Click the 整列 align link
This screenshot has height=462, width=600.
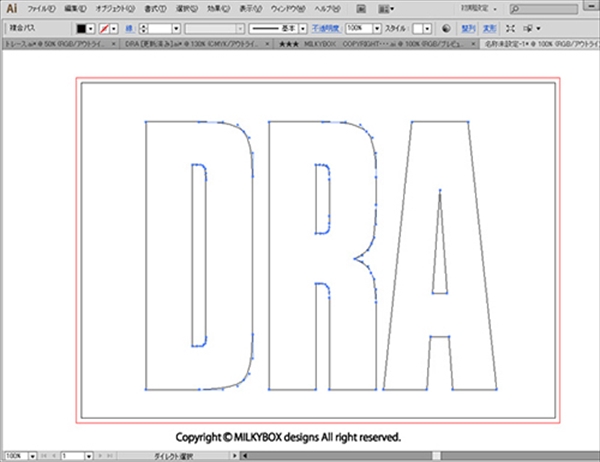point(468,28)
